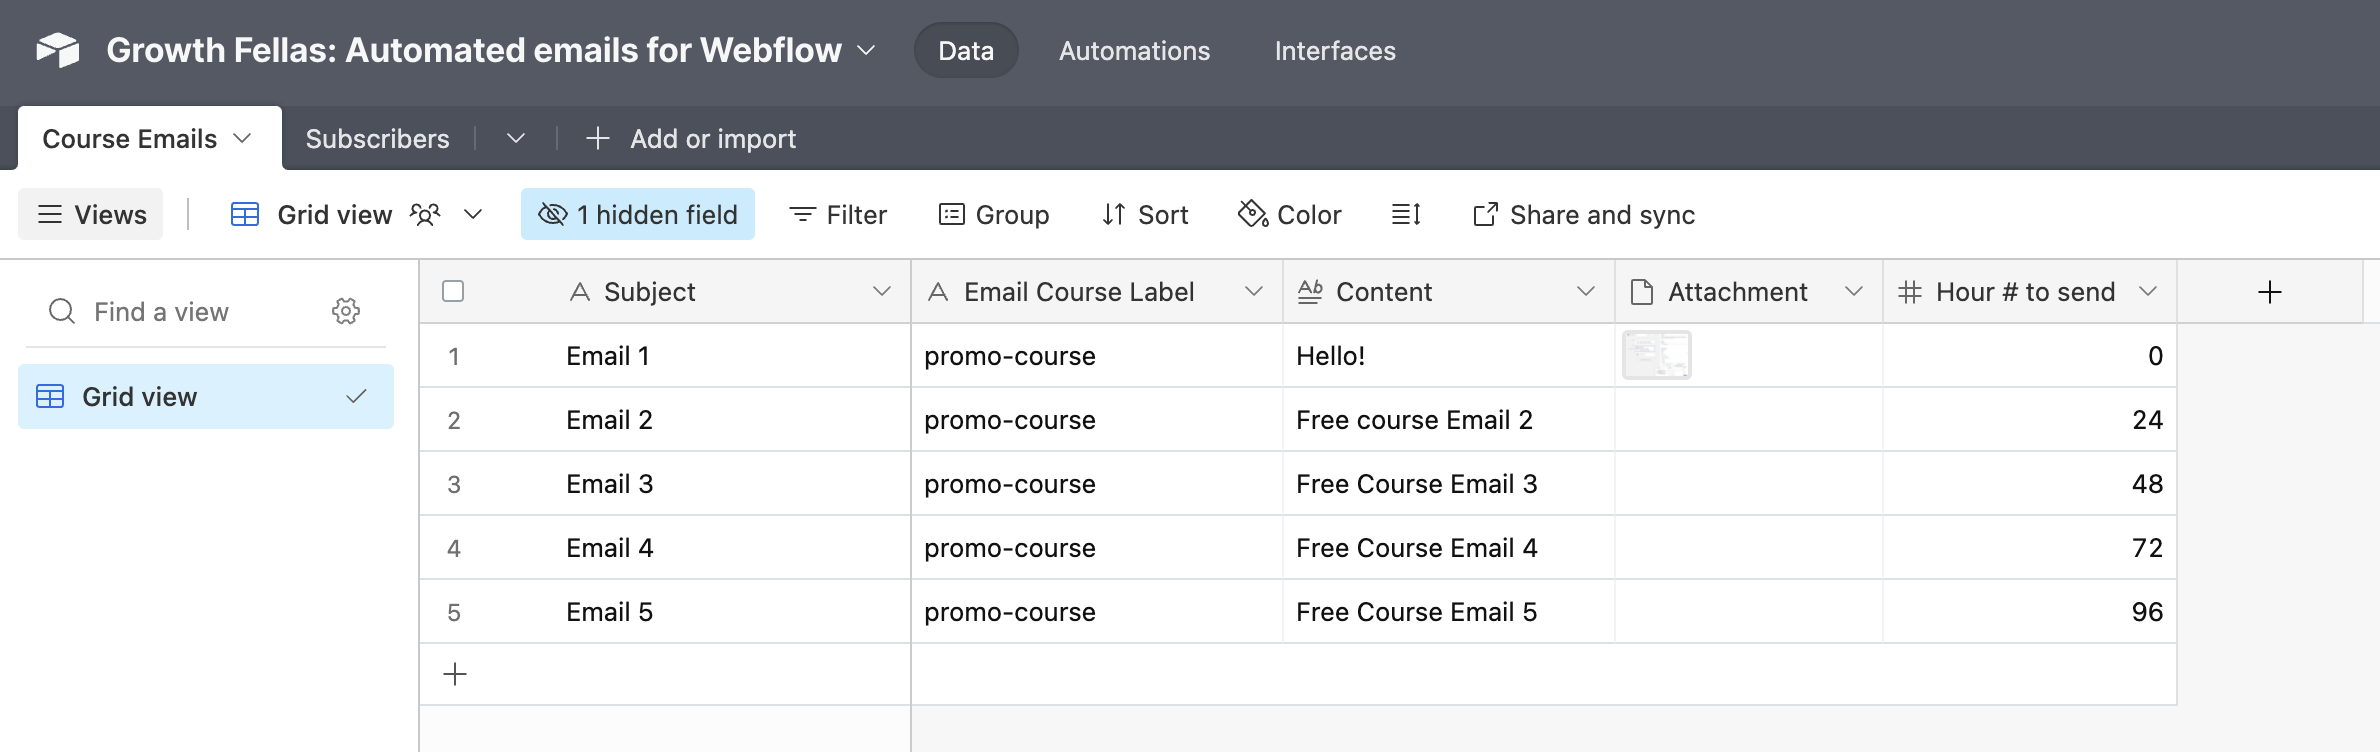Click the Email Course Label text type icon

pos(938,292)
